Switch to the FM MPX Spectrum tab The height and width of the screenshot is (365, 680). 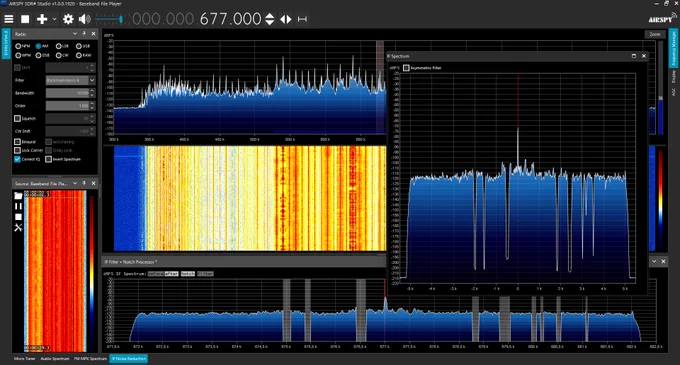point(90,358)
